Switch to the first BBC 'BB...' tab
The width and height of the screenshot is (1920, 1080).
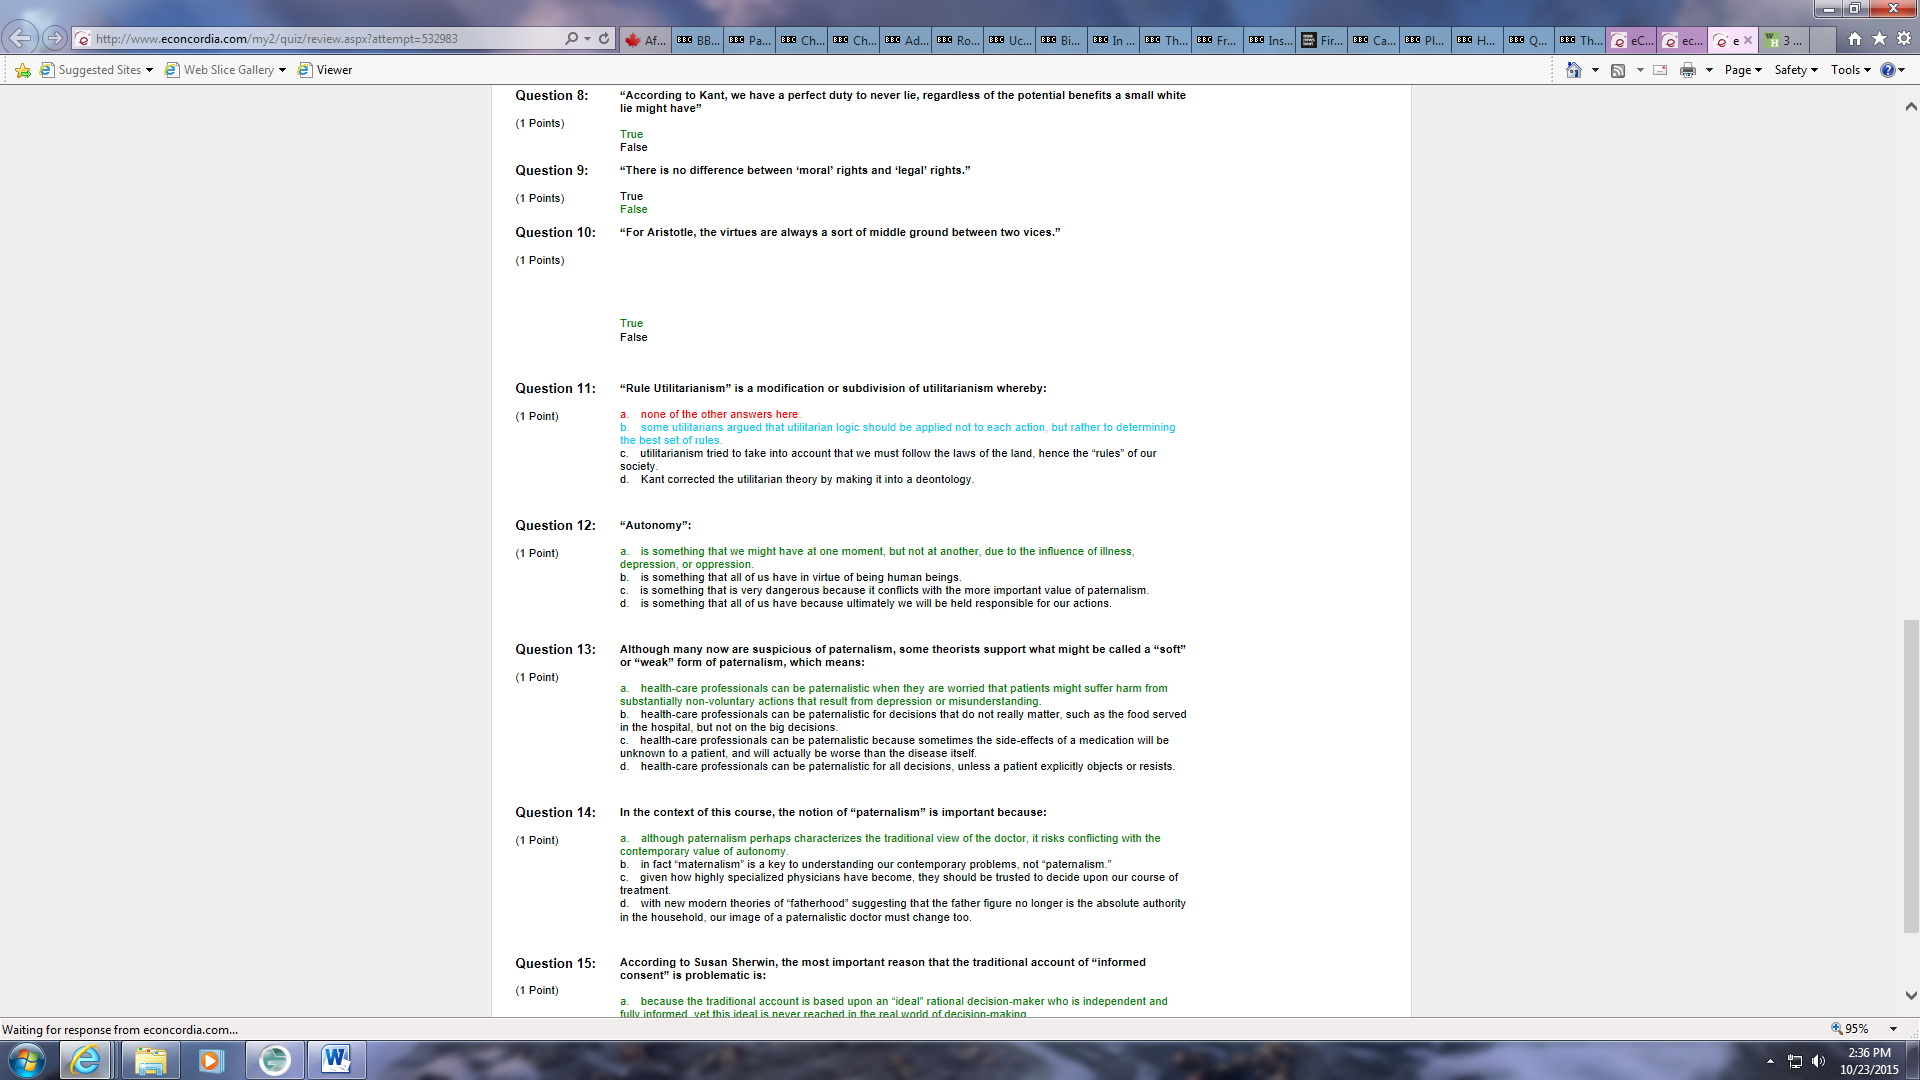pyautogui.click(x=698, y=40)
